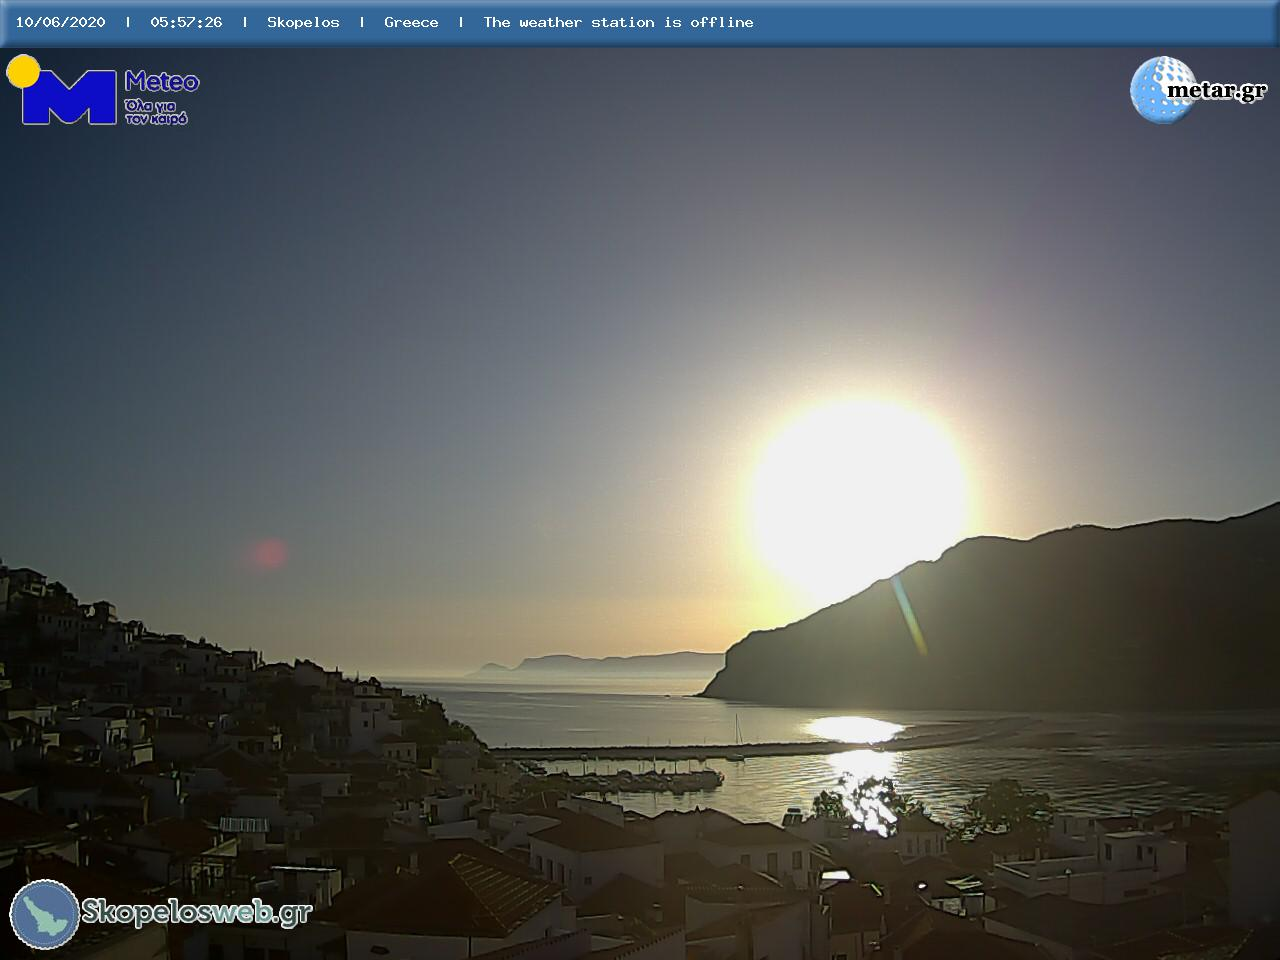Click the bright rising sun in the image
1280x960 pixels.
pos(858,492)
